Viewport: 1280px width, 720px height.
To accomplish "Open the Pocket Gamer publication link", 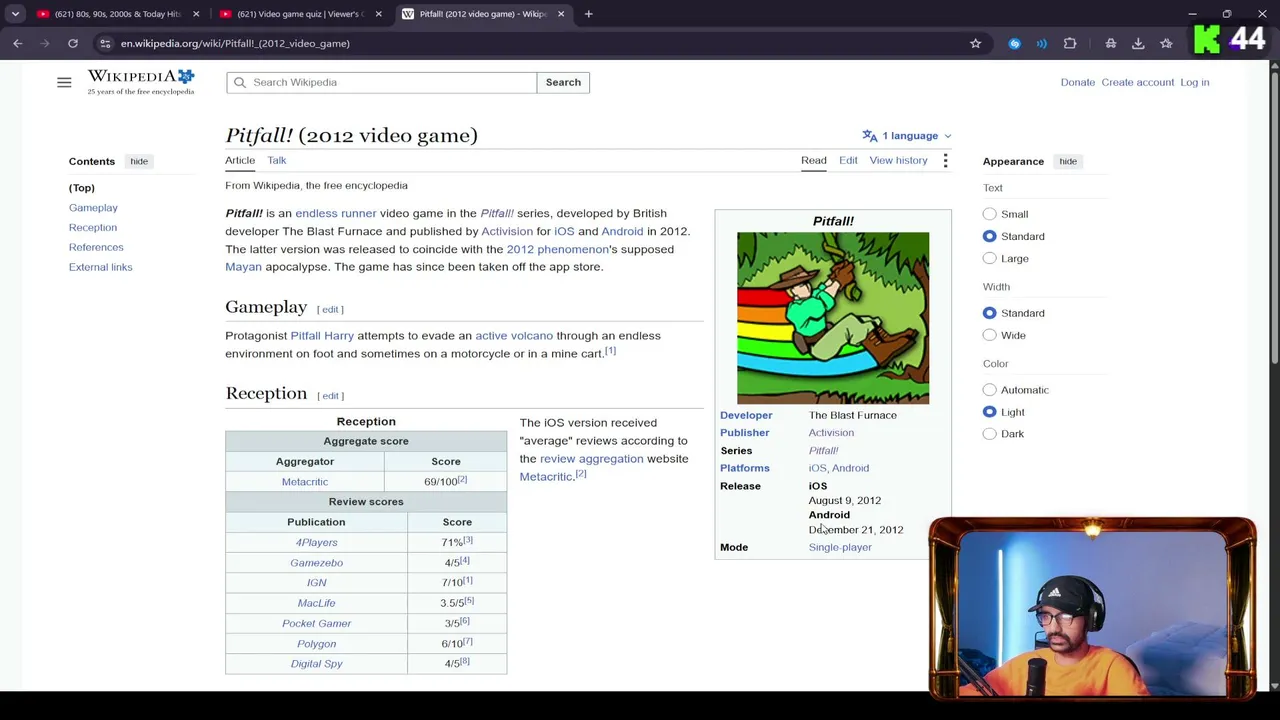I will pos(316,623).
